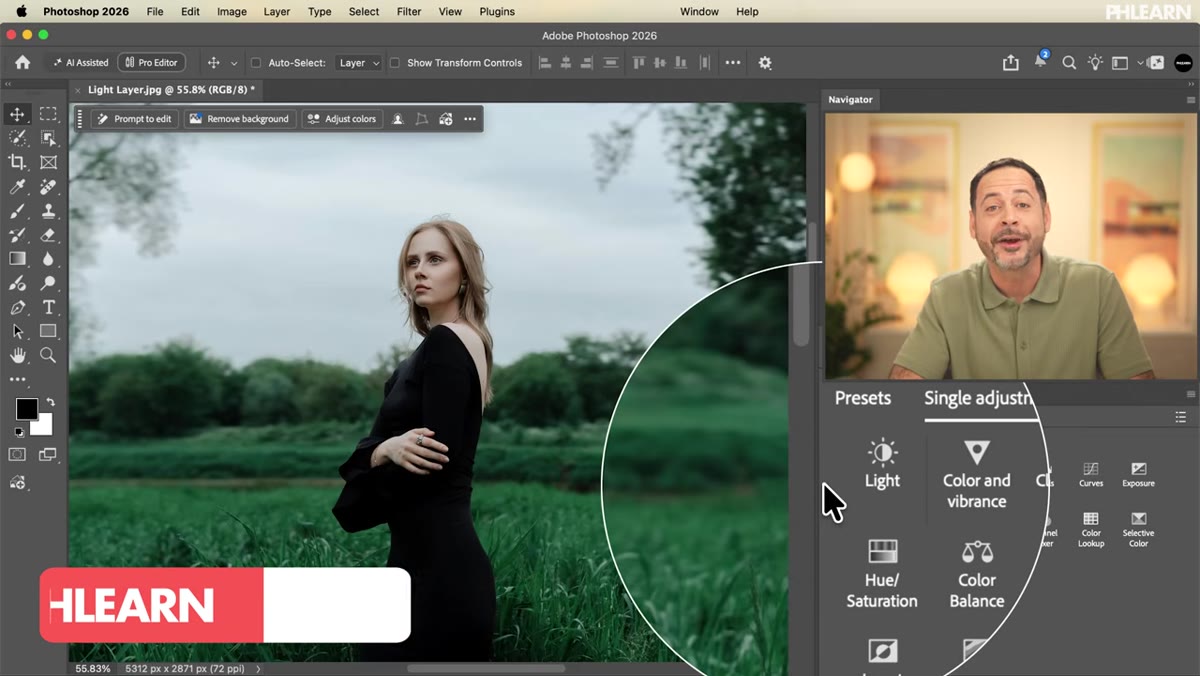Open Change Screen Mode button
Screen dimensions: 1200x676
pos(48,455)
